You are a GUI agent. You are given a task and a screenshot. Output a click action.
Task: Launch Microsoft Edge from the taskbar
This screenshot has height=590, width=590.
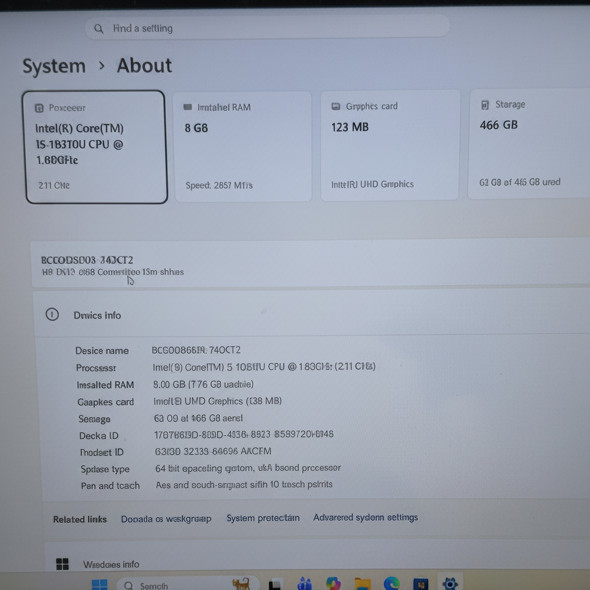(392, 583)
